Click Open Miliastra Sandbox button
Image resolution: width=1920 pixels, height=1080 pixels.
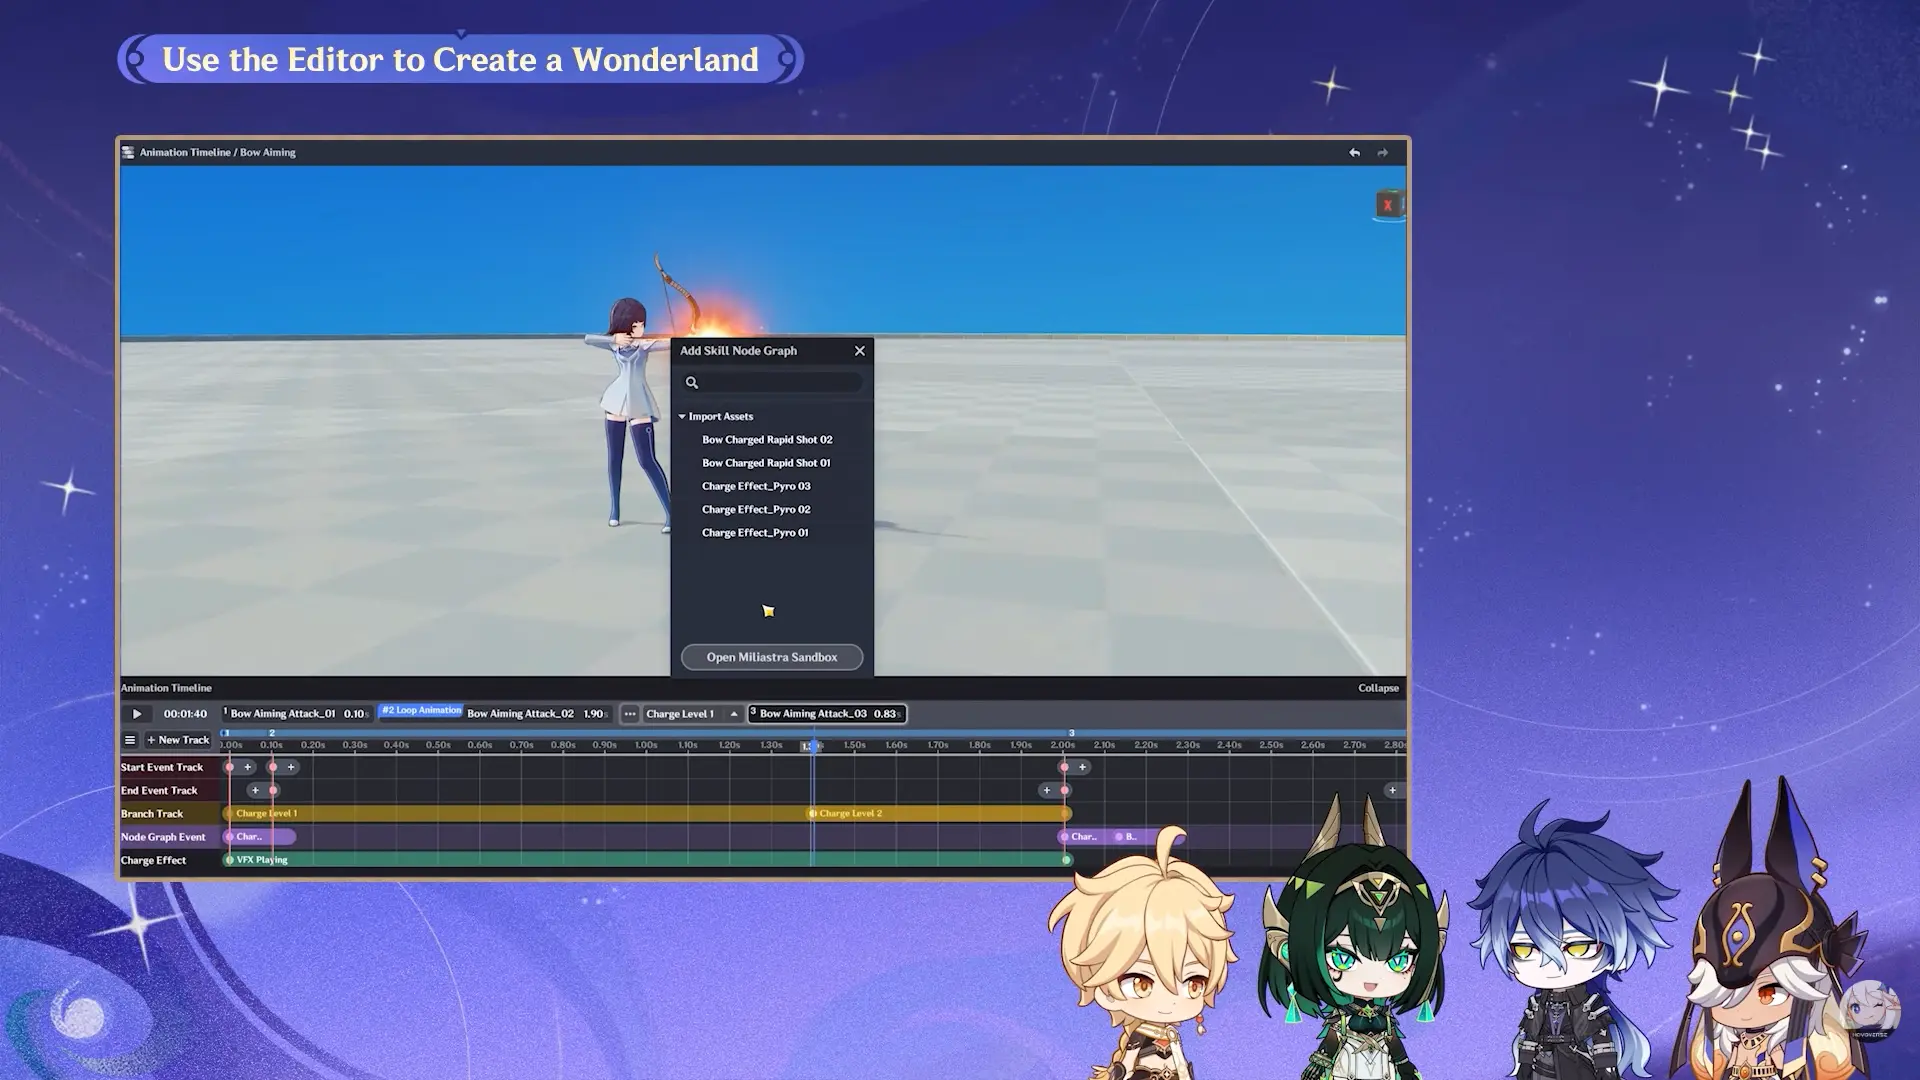tap(771, 657)
